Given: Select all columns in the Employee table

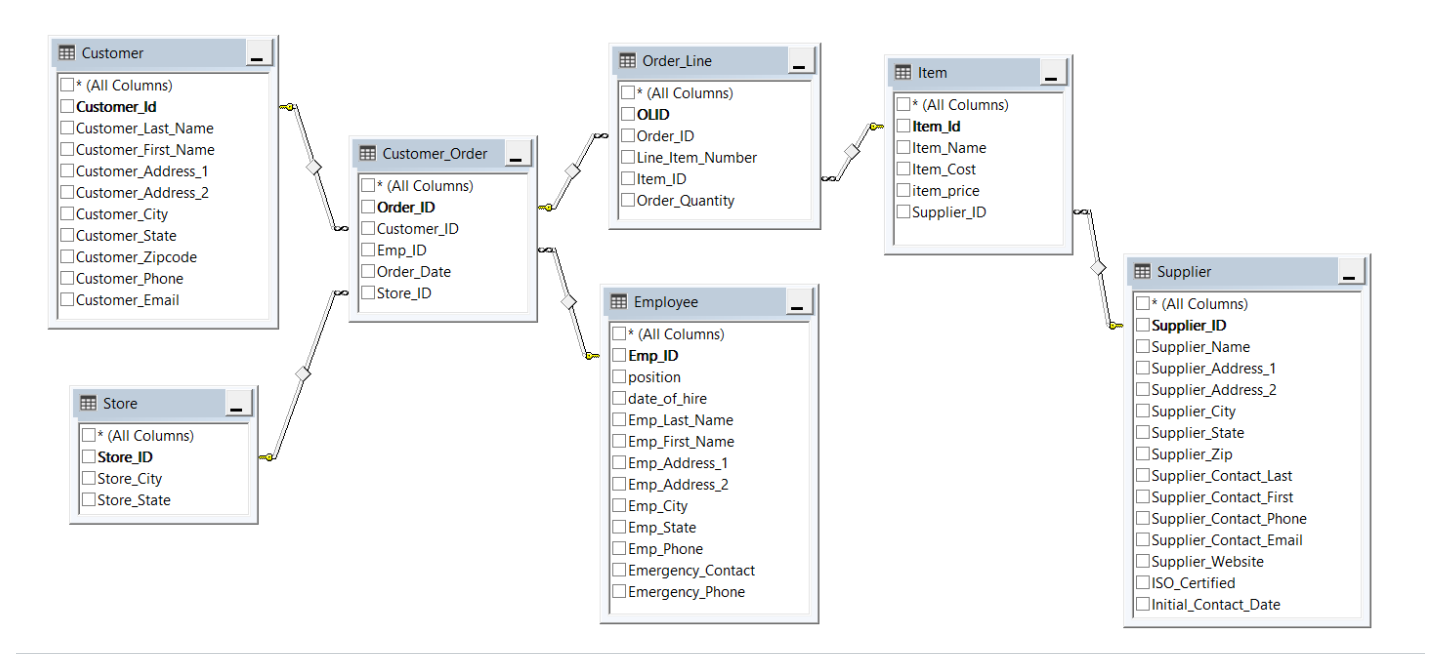Looking at the screenshot, I should pyautogui.click(x=619, y=333).
